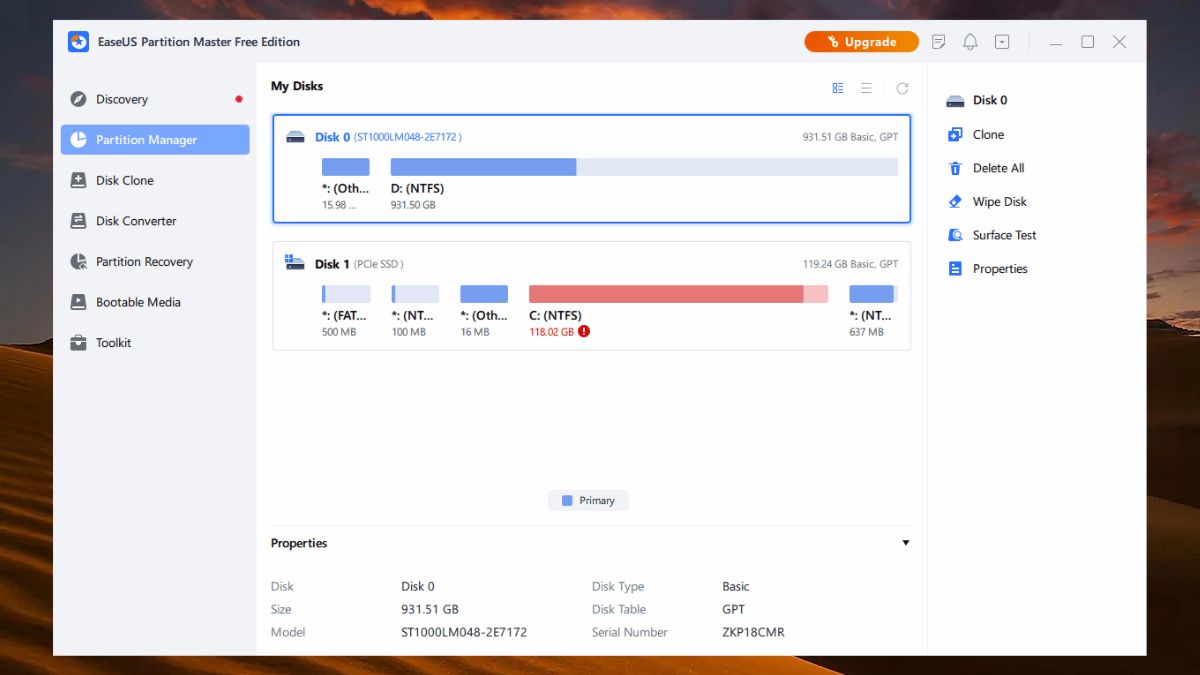
Task: Switch to list view icon
Action: [866, 88]
